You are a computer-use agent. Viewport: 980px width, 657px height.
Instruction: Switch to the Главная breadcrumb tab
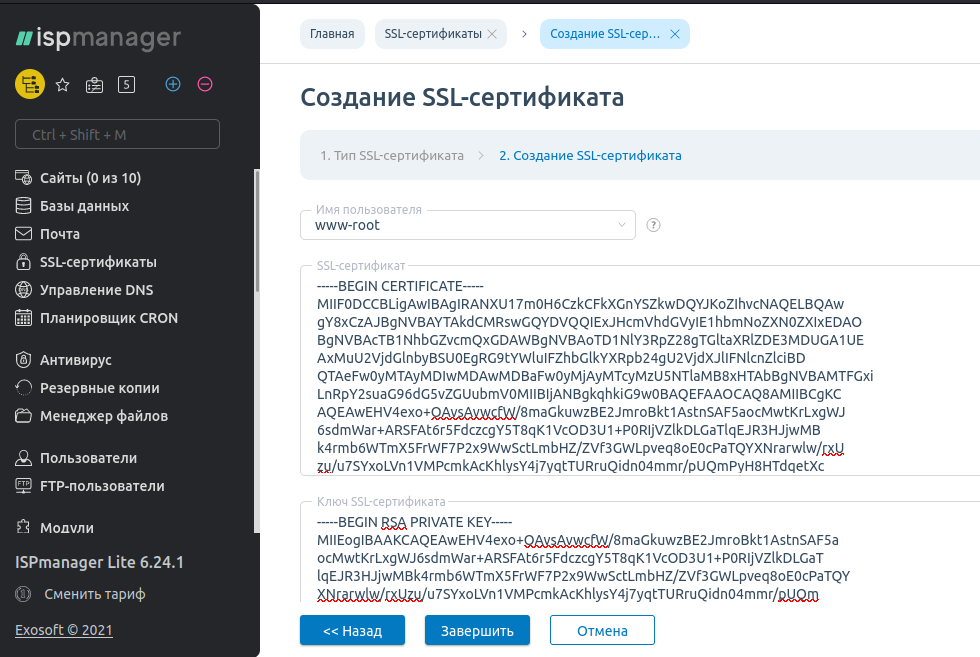point(331,33)
